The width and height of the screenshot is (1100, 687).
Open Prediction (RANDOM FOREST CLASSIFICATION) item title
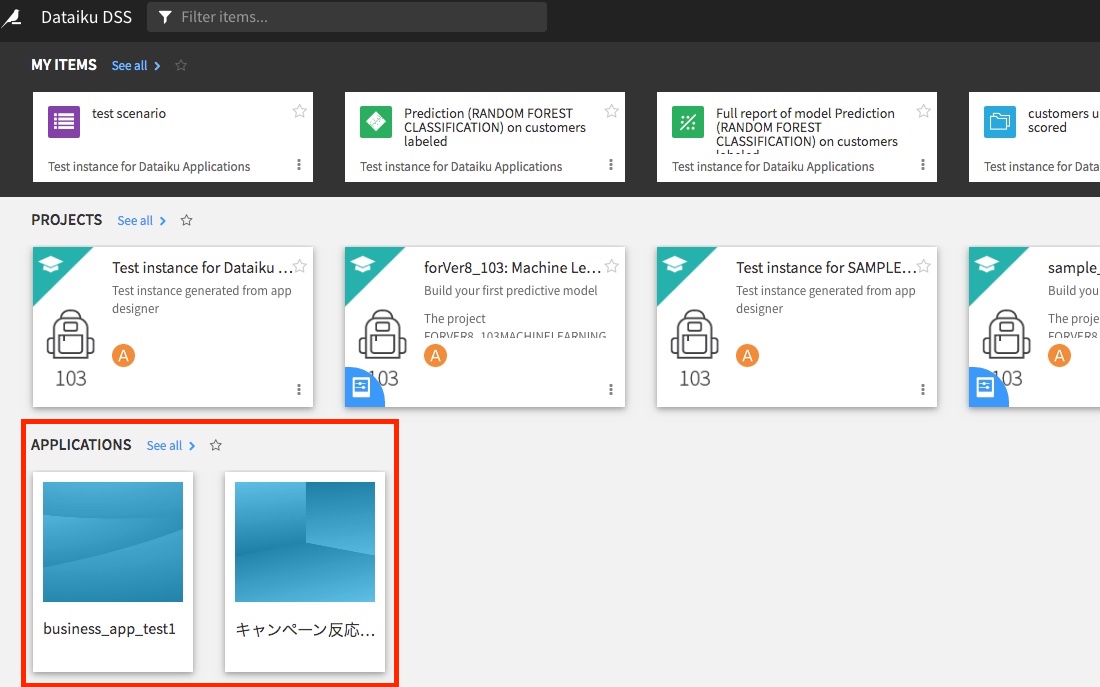point(495,127)
